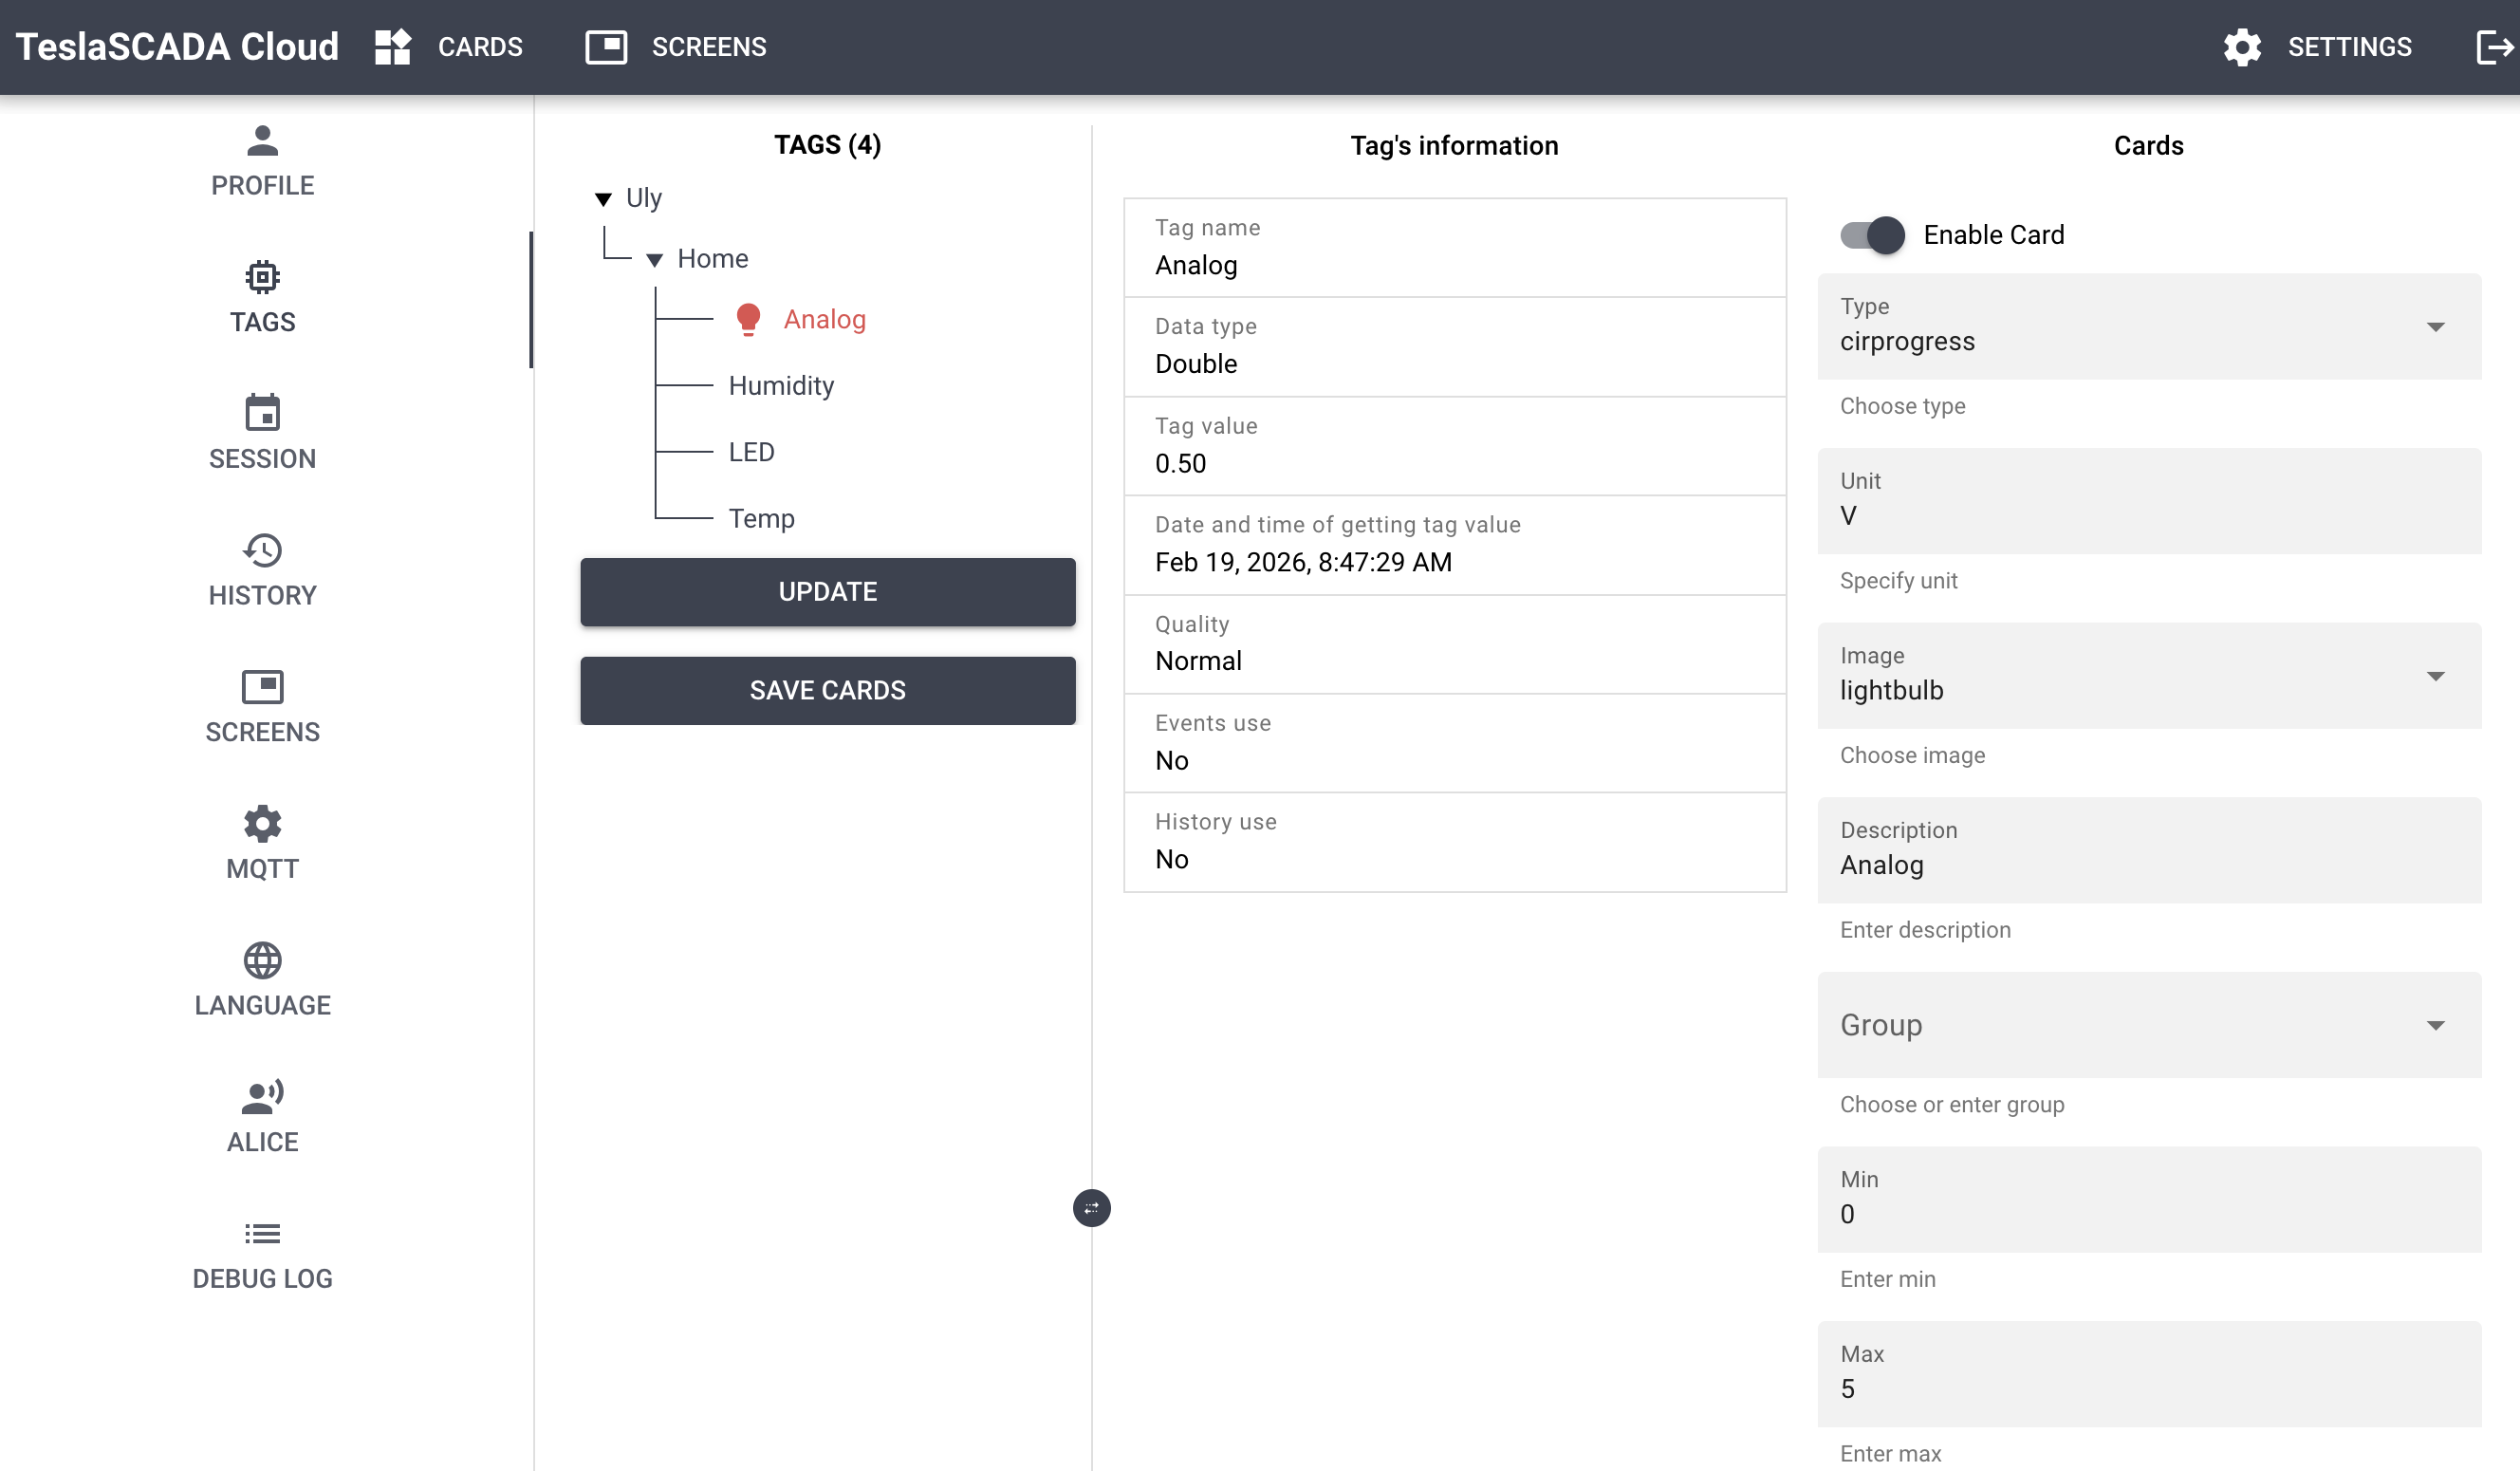Open the Group dropdown
Viewport: 2520px width, 1471px height.
pyautogui.click(x=2148, y=1025)
